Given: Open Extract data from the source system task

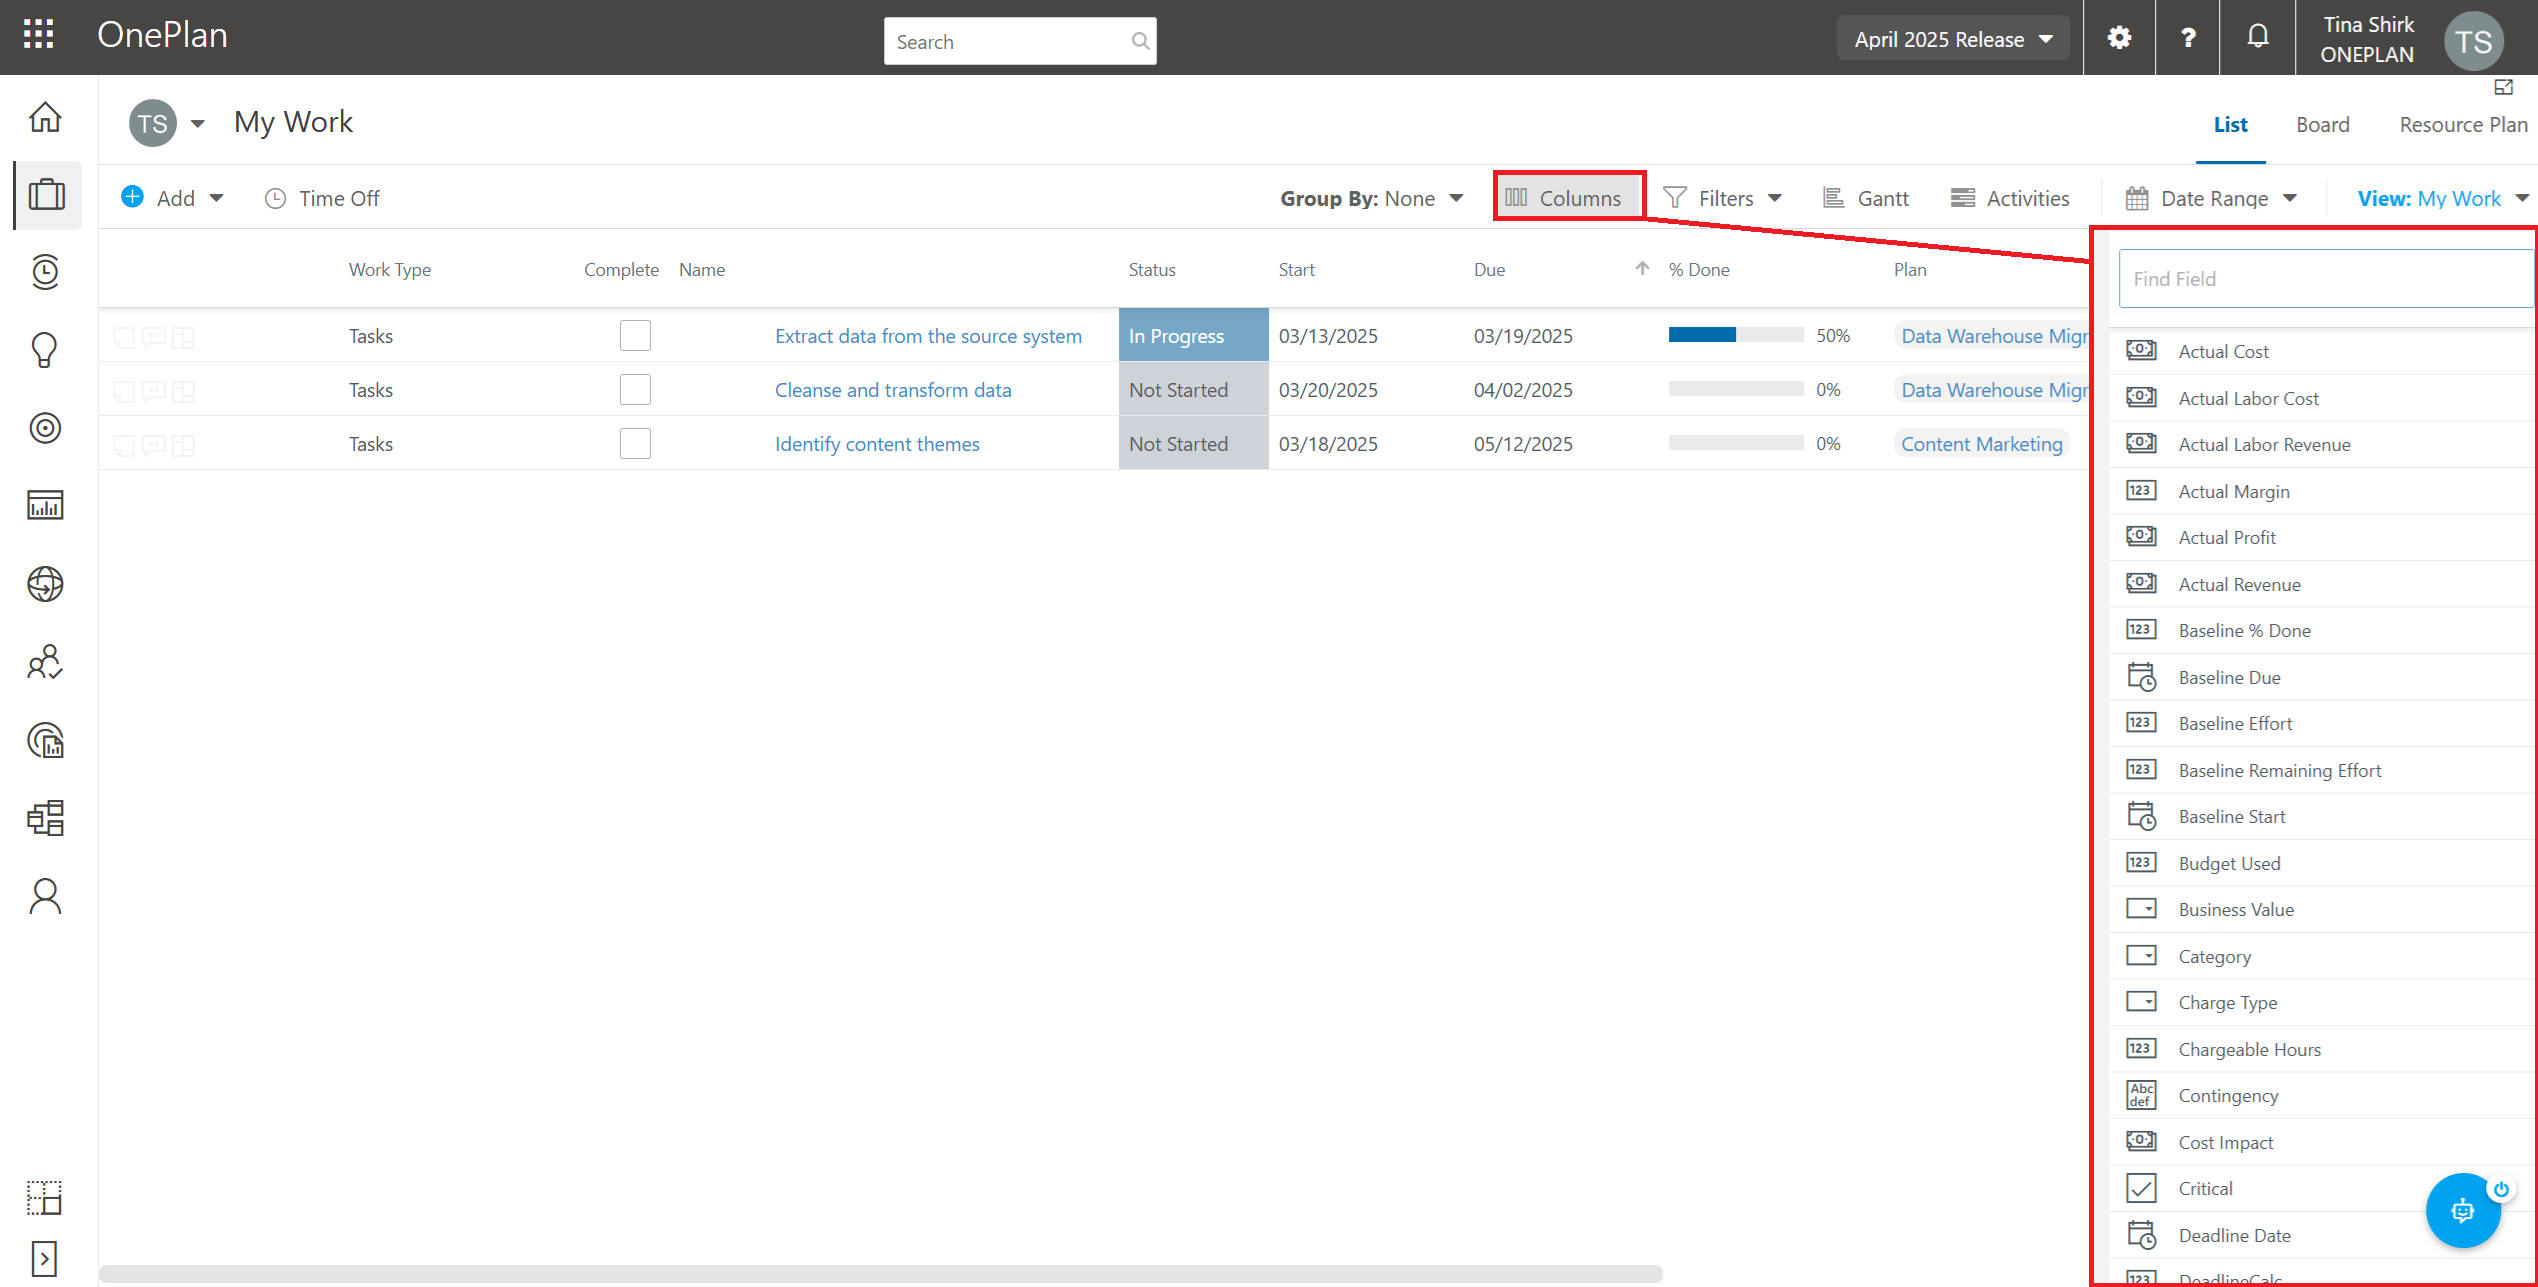Looking at the screenshot, I should pos(928,336).
